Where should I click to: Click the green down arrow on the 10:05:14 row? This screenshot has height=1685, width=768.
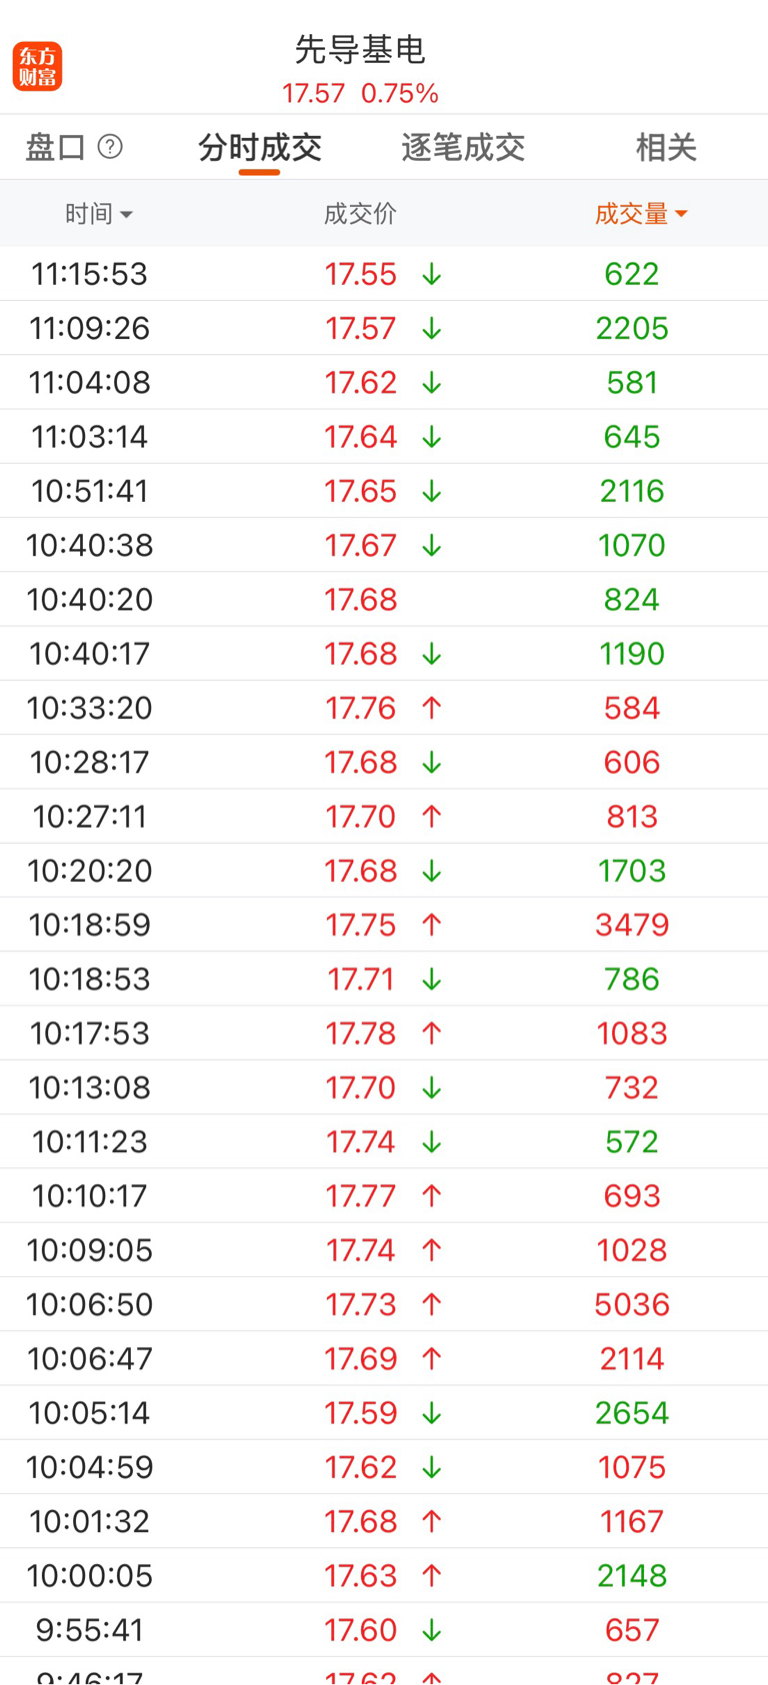[431, 1413]
